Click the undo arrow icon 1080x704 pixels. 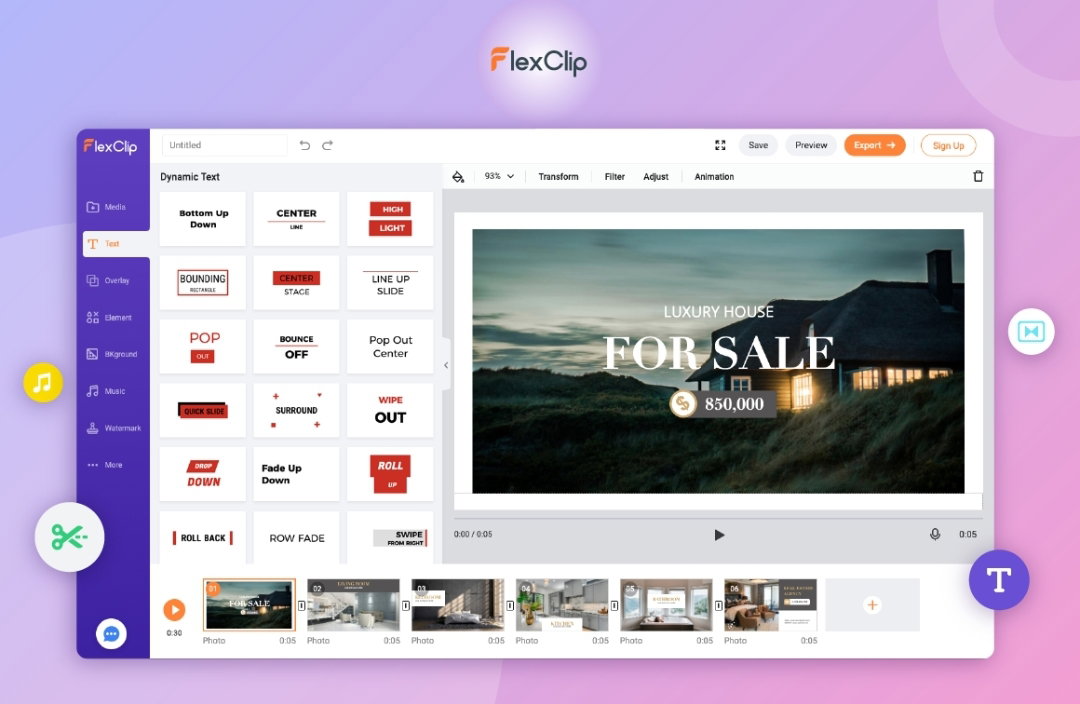tap(304, 145)
